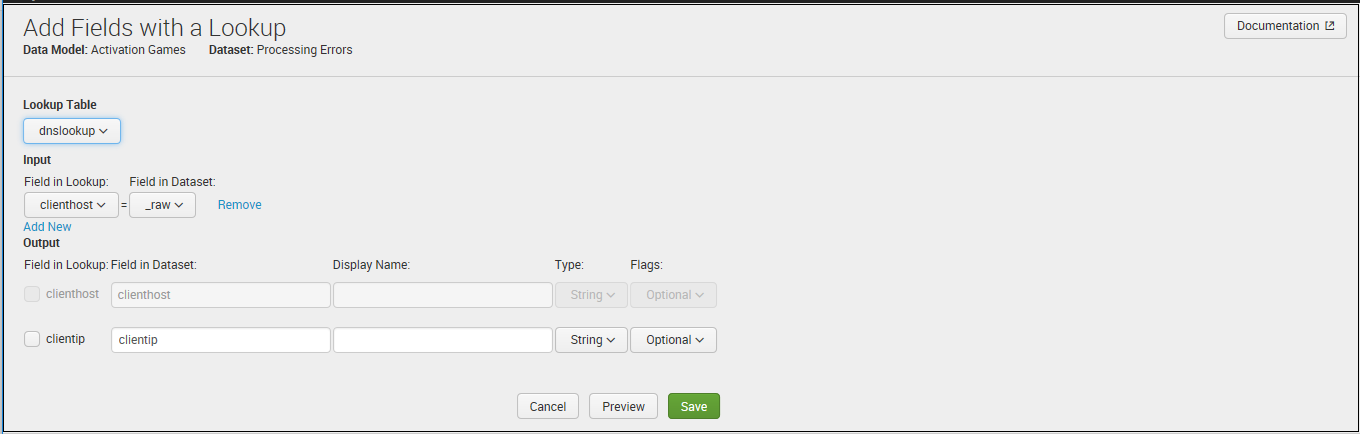Open the _raw Field in Dataset dropdown
The width and height of the screenshot is (1360, 434).
[x=162, y=205]
